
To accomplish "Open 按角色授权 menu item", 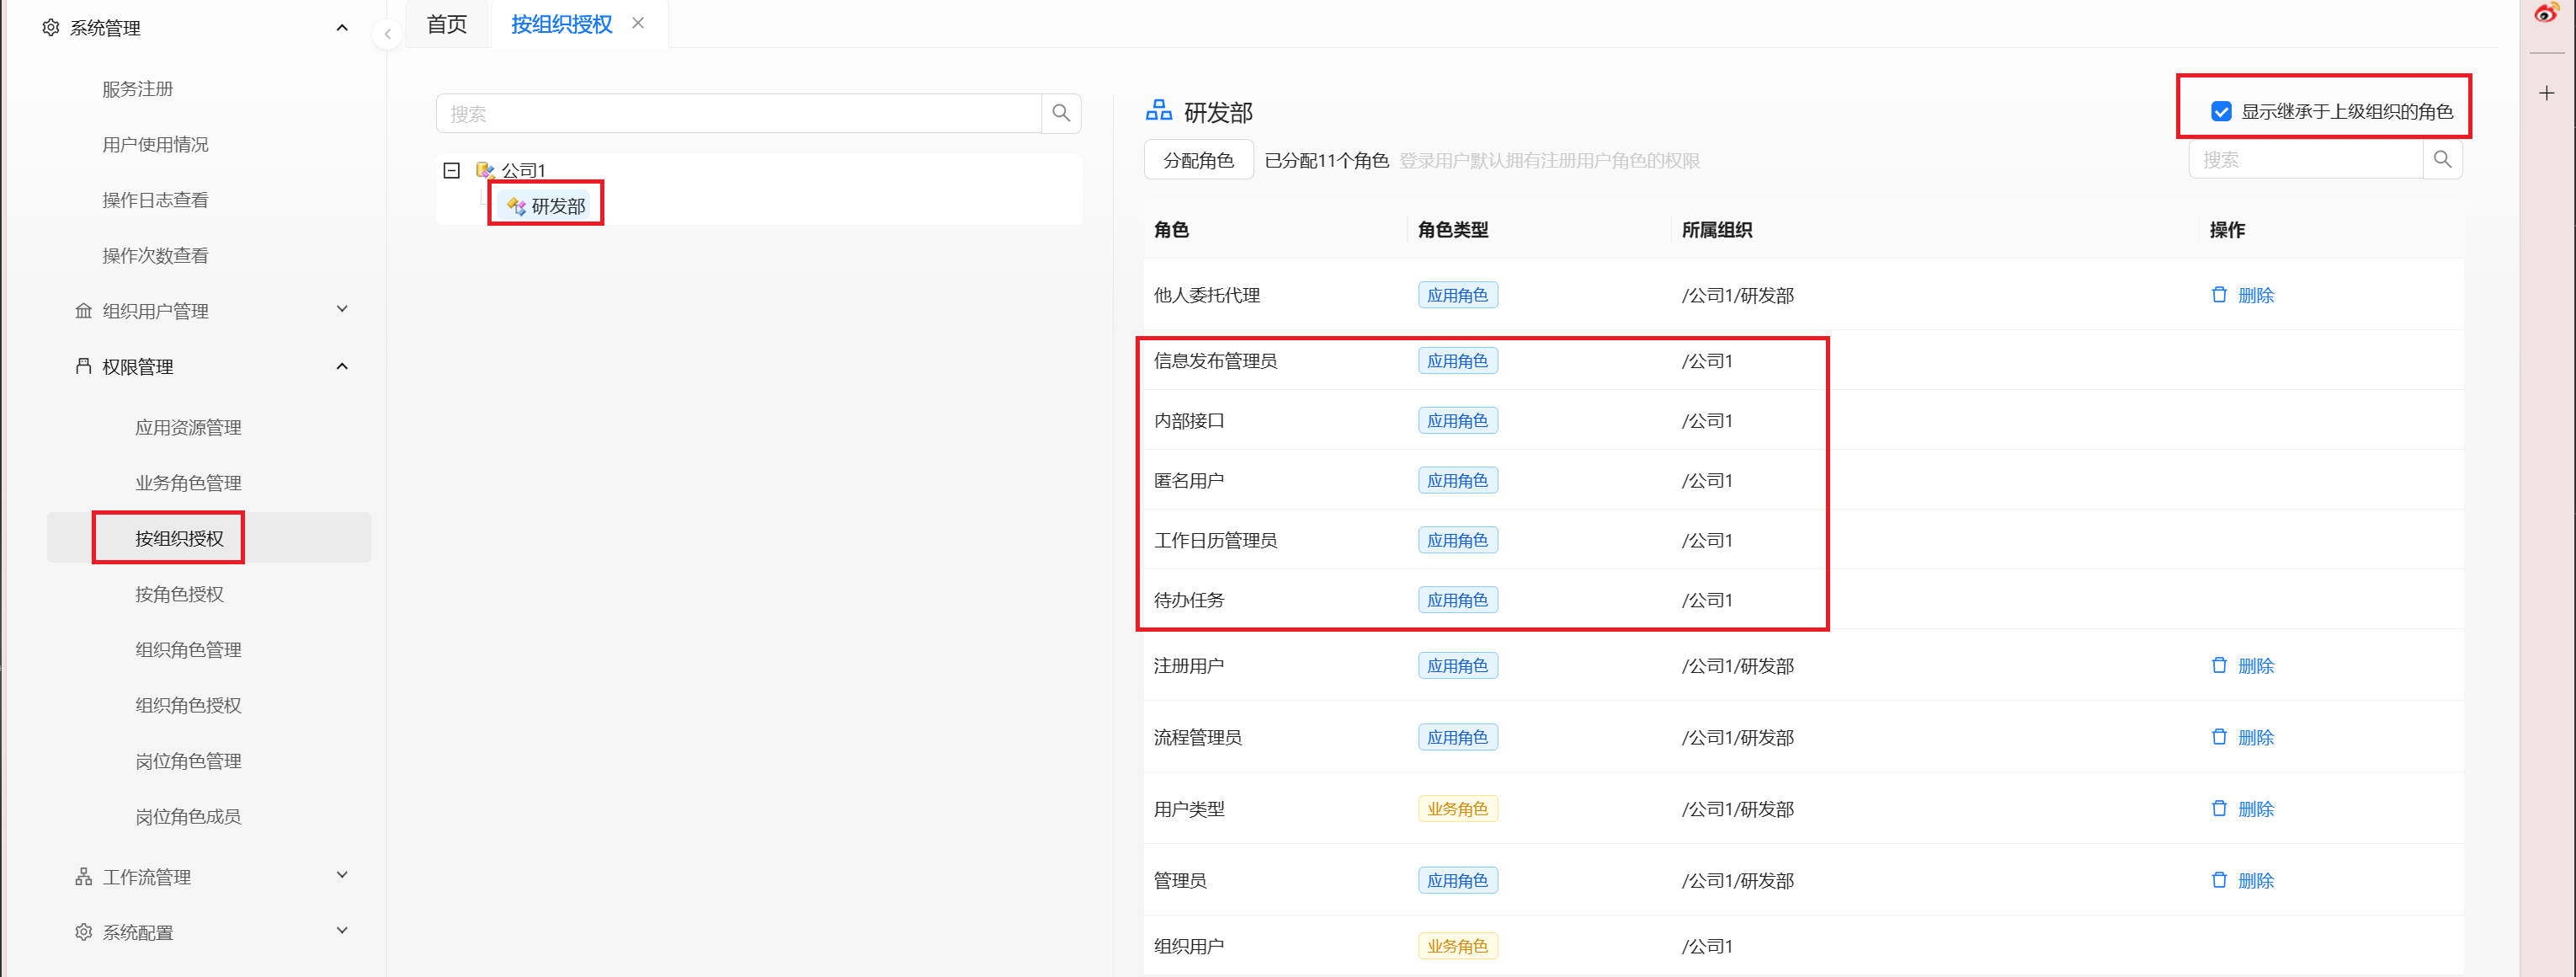I will pyautogui.click(x=180, y=594).
